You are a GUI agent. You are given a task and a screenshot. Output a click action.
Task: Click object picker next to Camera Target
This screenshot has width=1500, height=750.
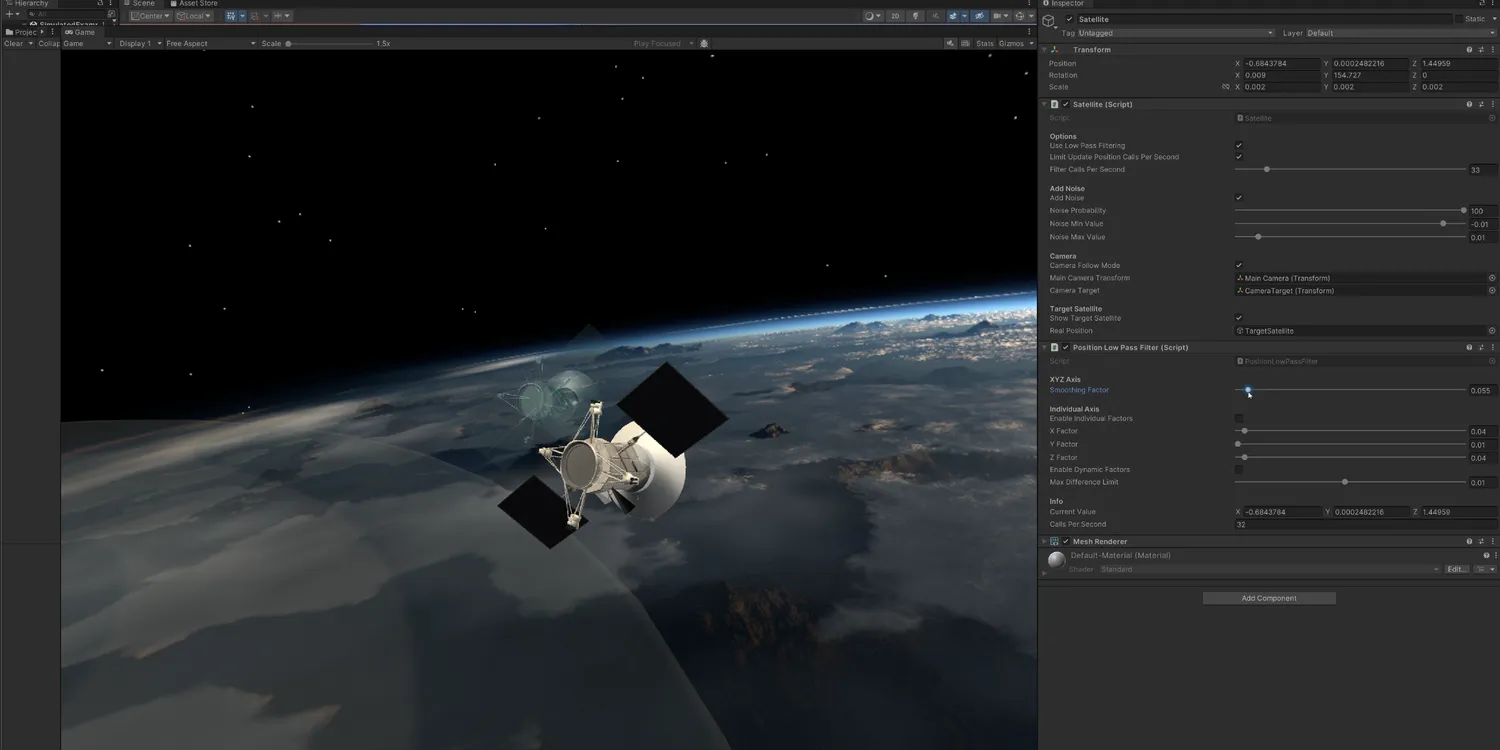tap(1492, 291)
